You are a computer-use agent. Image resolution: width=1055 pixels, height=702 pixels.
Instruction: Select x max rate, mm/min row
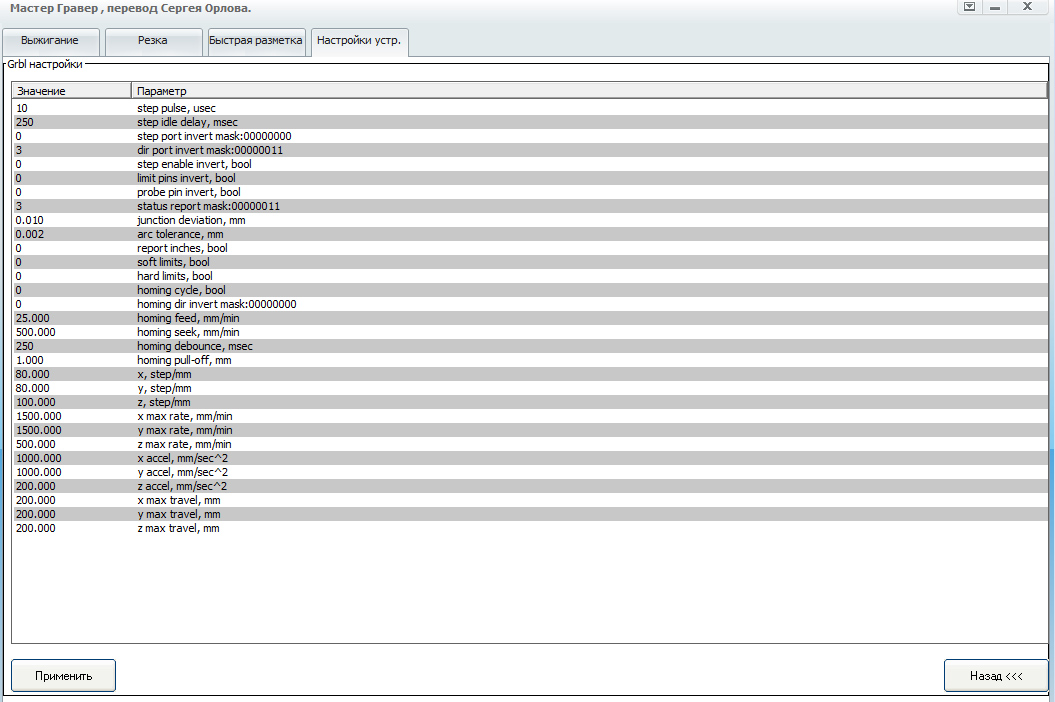pos(530,416)
